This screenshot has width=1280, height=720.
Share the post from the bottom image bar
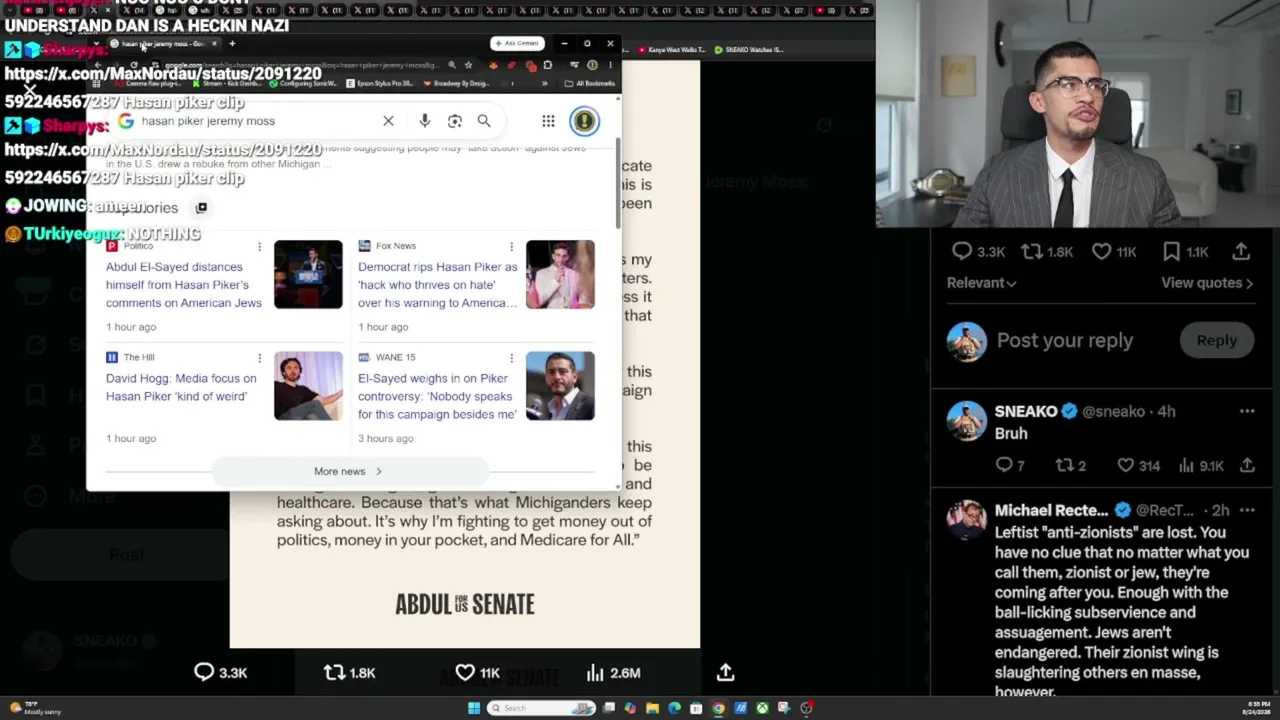click(x=726, y=673)
